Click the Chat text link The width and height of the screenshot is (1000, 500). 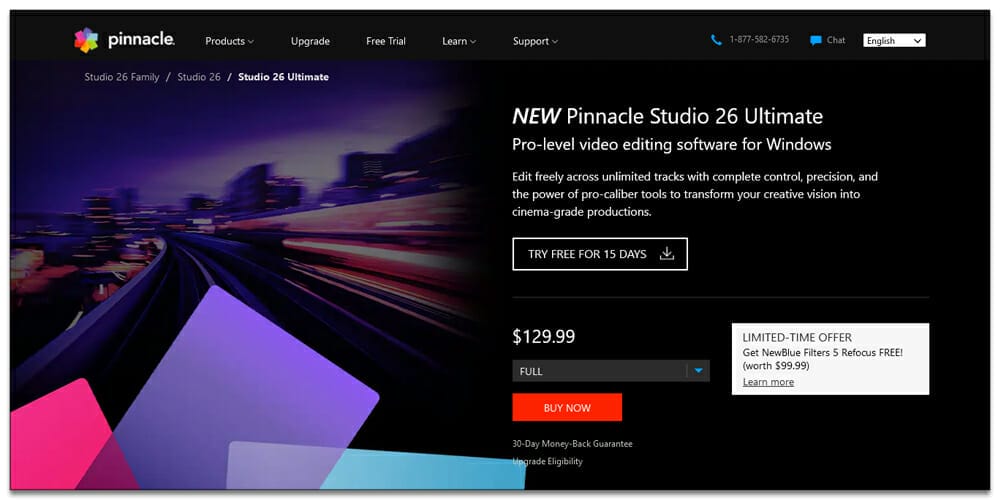[x=835, y=40]
